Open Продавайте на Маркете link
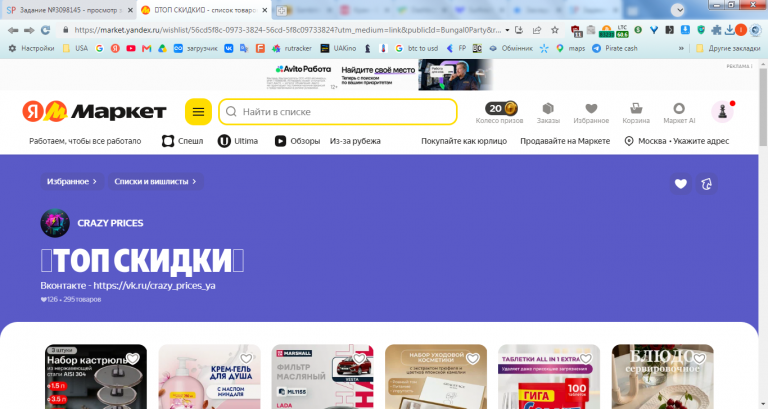 click(x=565, y=141)
